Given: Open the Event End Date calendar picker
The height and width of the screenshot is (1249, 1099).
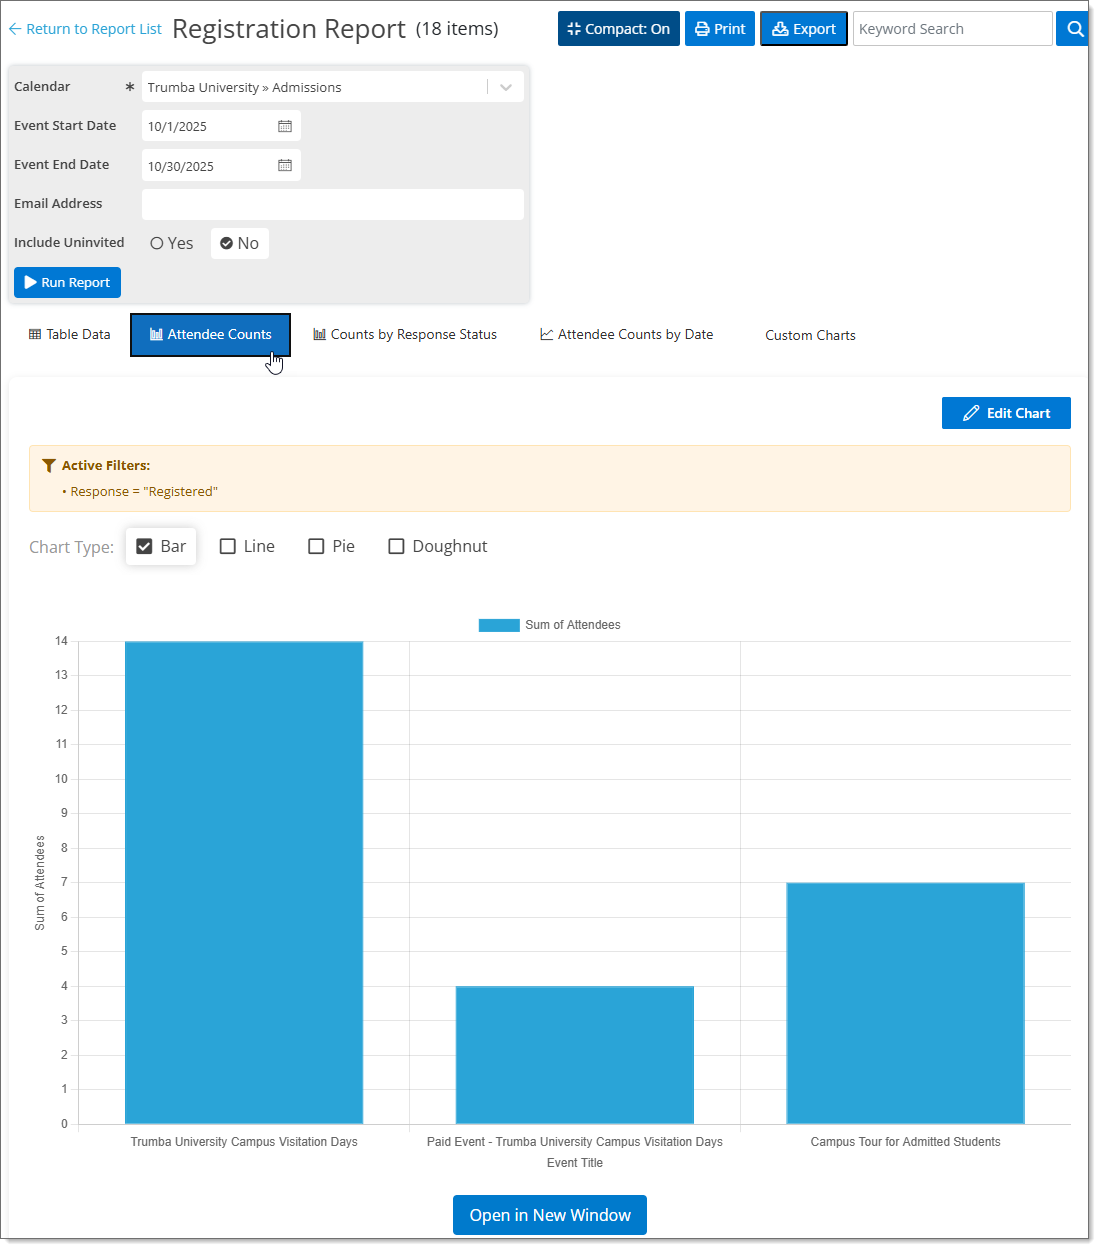Looking at the screenshot, I should pos(285,165).
